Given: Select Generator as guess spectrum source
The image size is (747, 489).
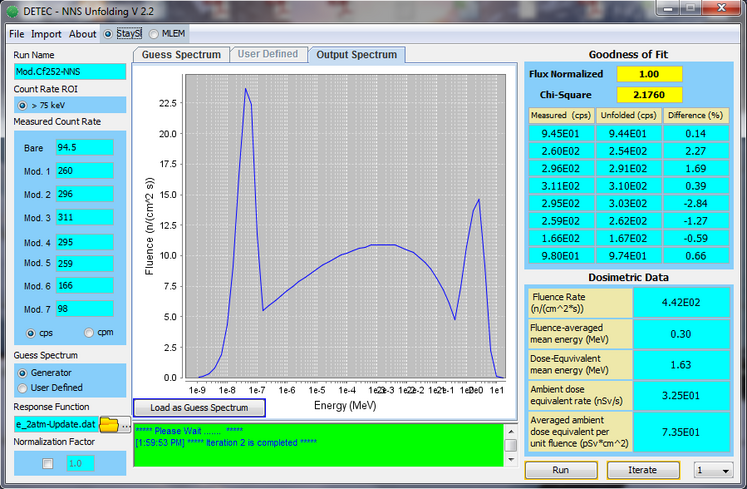Looking at the screenshot, I should point(22,373).
